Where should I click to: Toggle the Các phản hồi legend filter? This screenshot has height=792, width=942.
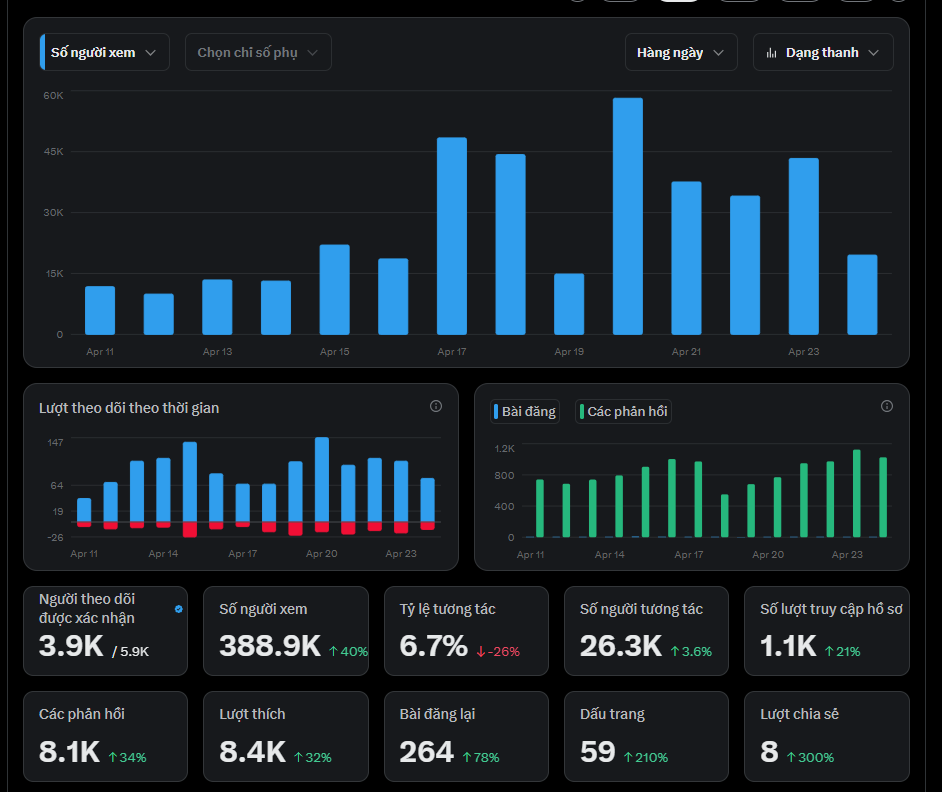tap(623, 412)
